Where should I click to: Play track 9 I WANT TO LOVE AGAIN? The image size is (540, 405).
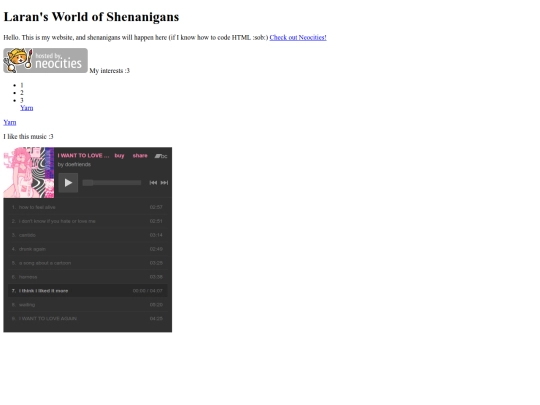[87, 319]
